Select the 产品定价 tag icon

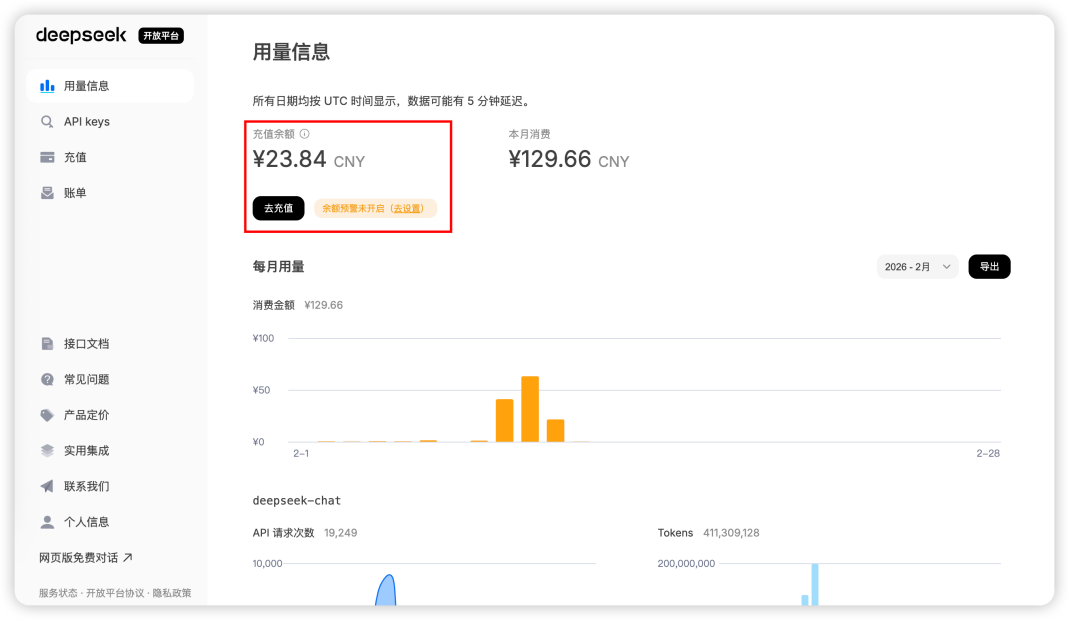tap(47, 415)
